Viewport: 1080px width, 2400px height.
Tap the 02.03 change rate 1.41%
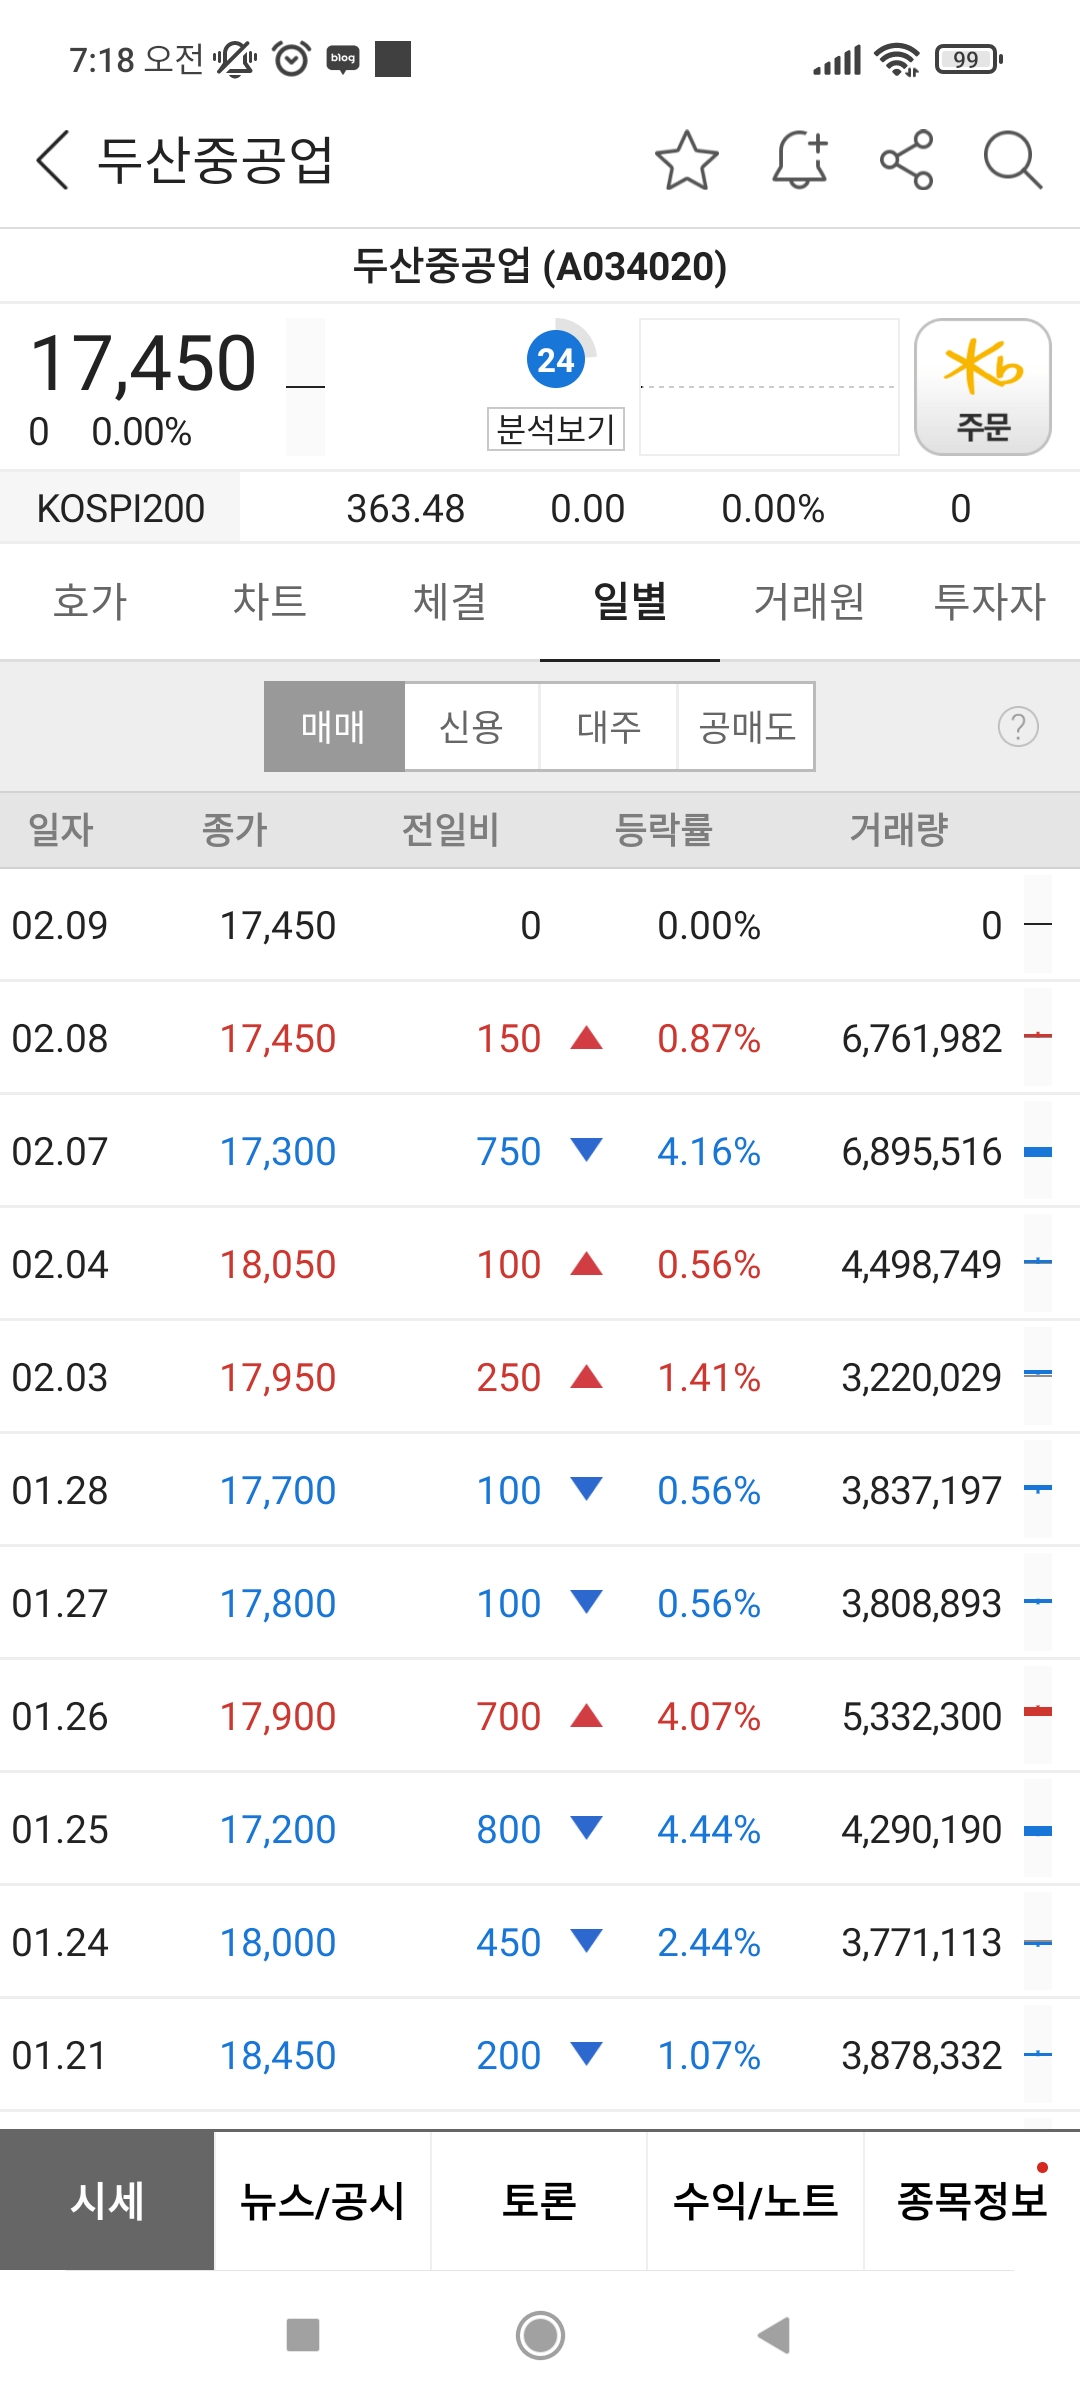[x=709, y=1378]
